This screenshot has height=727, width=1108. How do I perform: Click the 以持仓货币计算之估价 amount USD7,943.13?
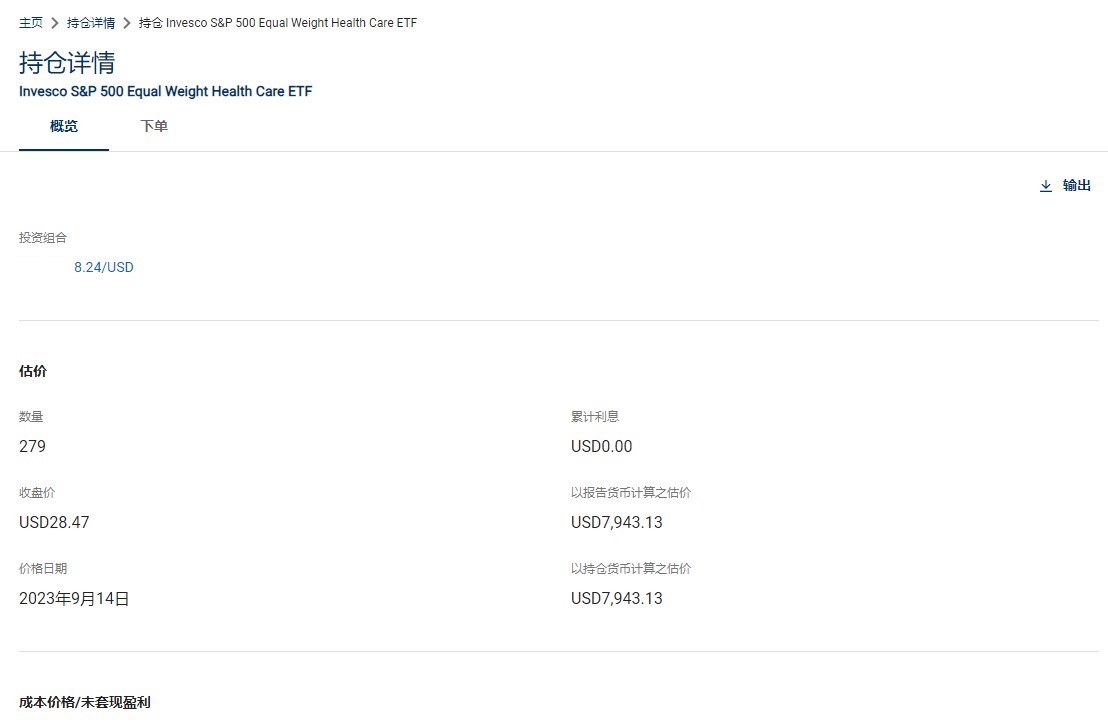click(617, 598)
